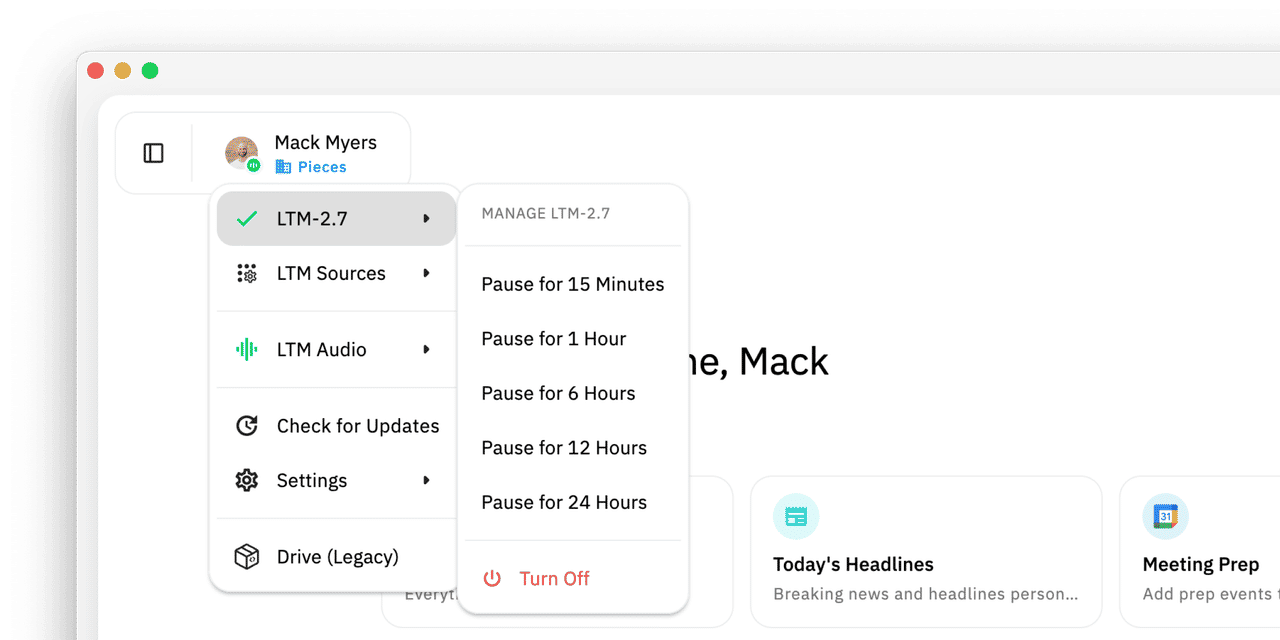Choose Pause for 6 Hours
The height and width of the screenshot is (640, 1280).
tap(573, 394)
